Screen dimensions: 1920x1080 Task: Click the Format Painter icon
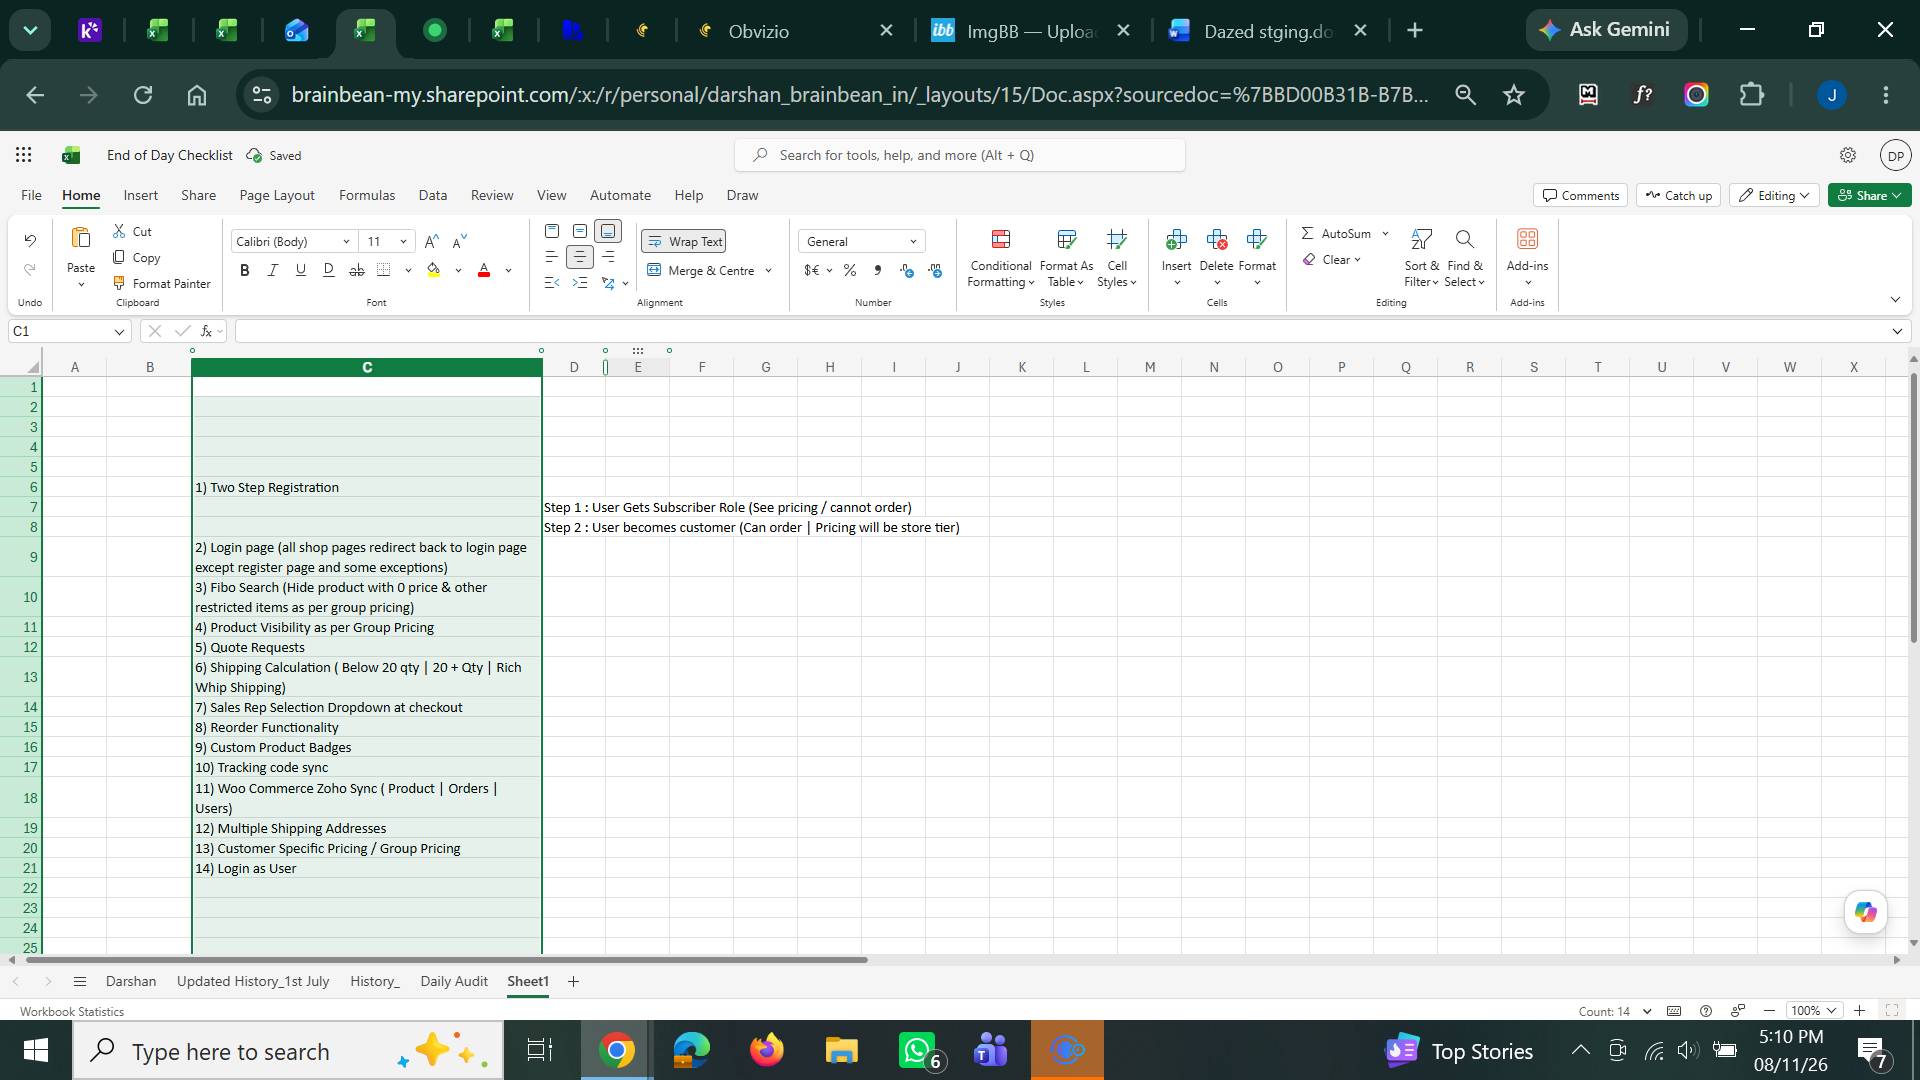119,283
